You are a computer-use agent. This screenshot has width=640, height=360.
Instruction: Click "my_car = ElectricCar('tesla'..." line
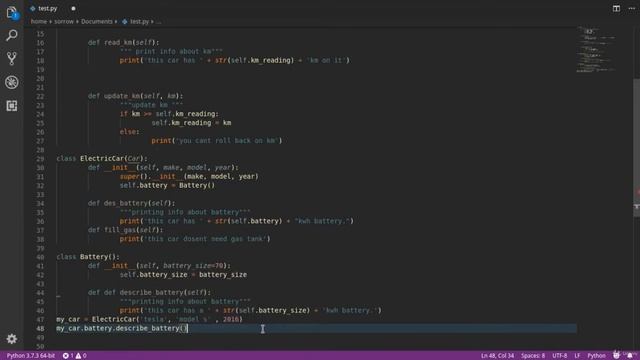pyautogui.click(x=149, y=320)
